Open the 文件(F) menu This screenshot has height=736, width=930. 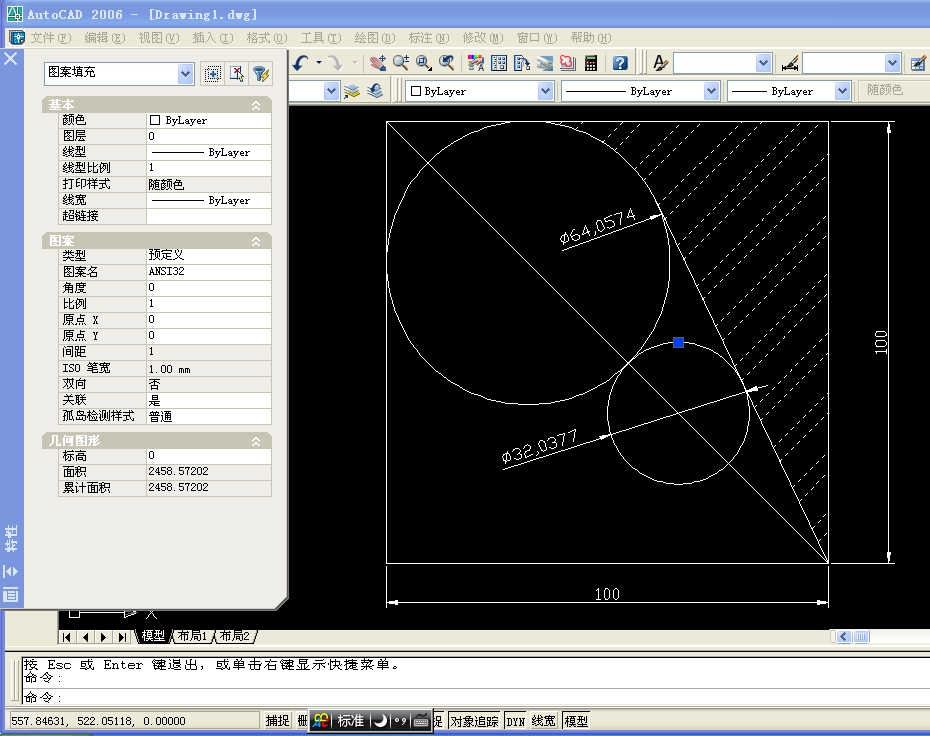tap(50, 38)
